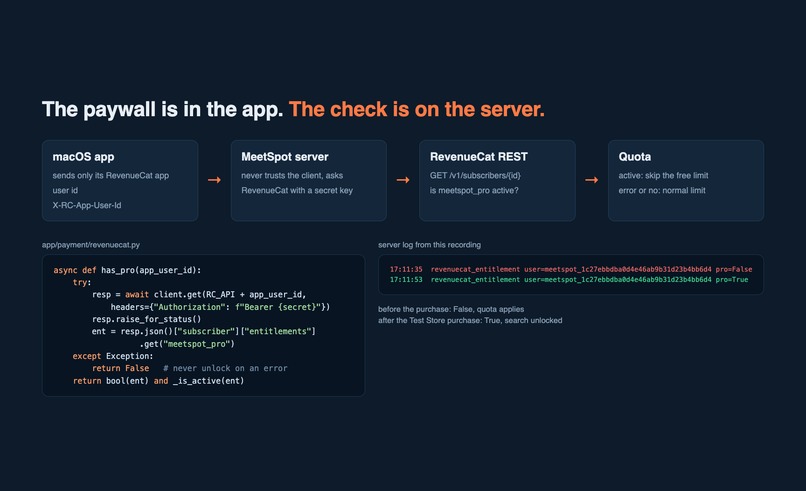Click the white headline "The paywall is in the app."
Image resolution: width=806 pixels, height=491 pixels.
click(162, 110)
